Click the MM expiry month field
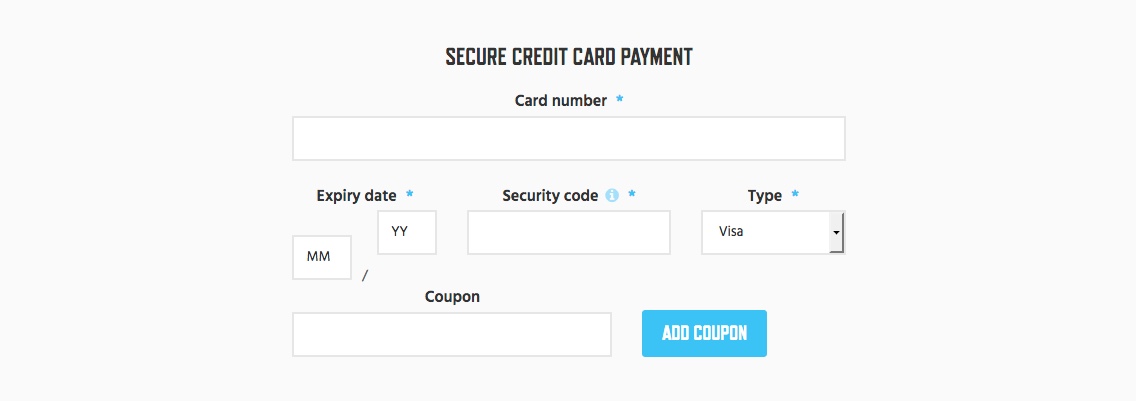Image resolution: width=1136 pixels, height=401 pixels. tap(322, 257)
